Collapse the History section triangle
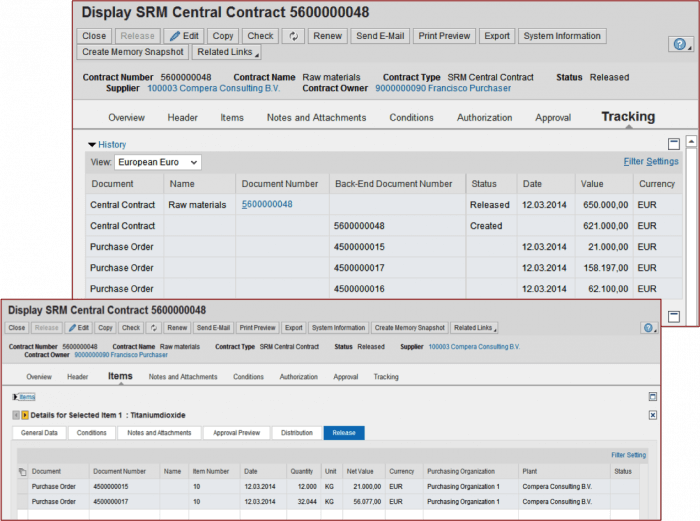This screenshot has width=700, height=521. 92,145
